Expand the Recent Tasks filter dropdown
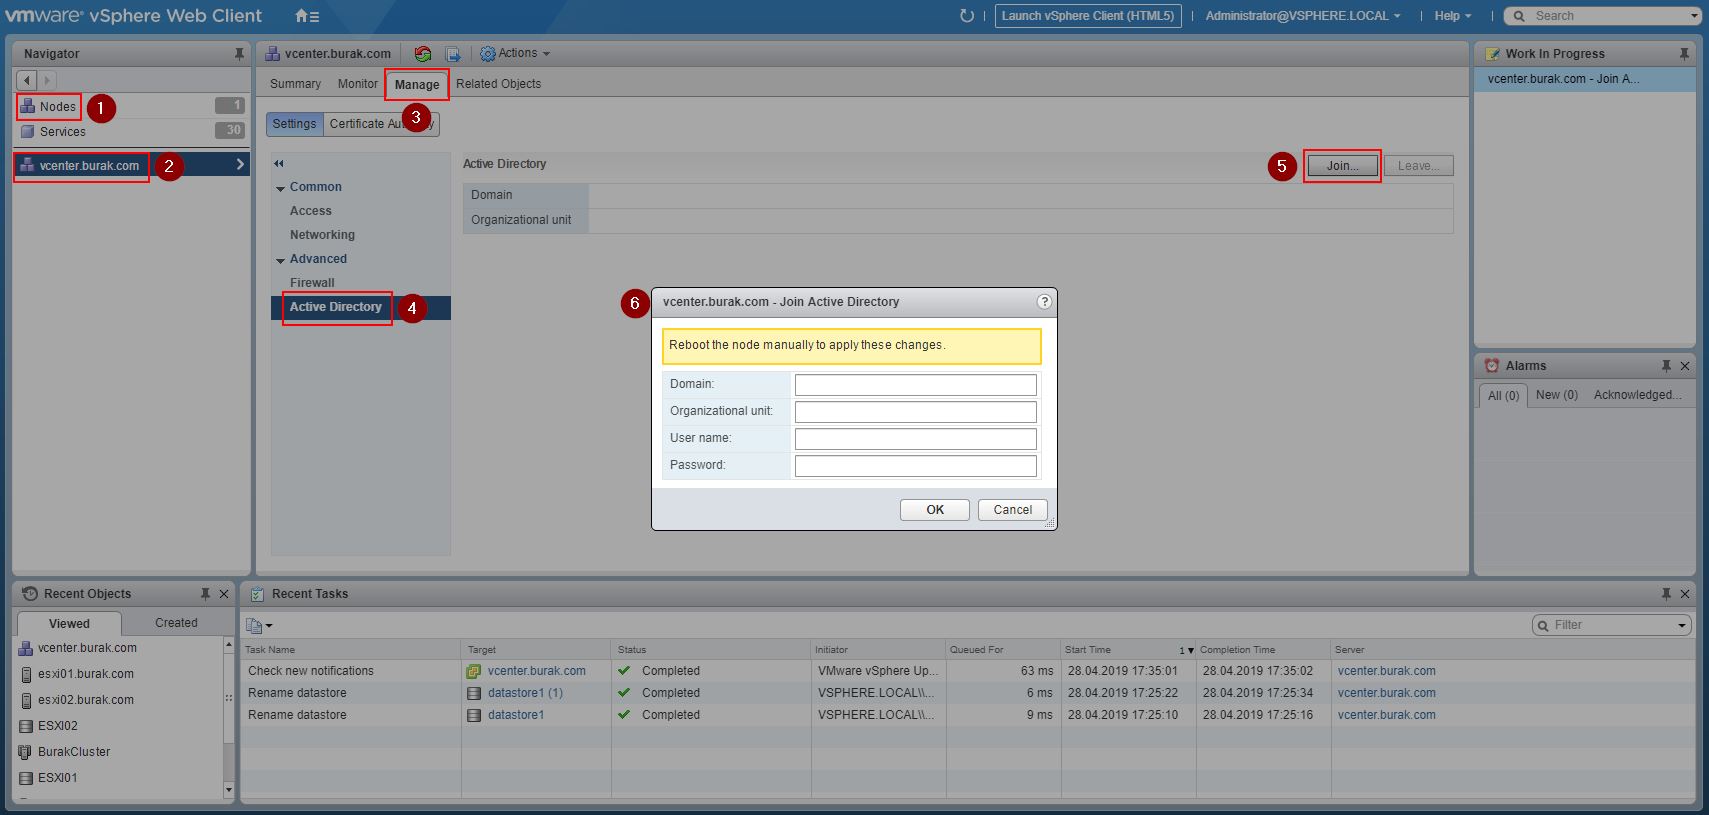1709x815 pixels. [1682, 625]
